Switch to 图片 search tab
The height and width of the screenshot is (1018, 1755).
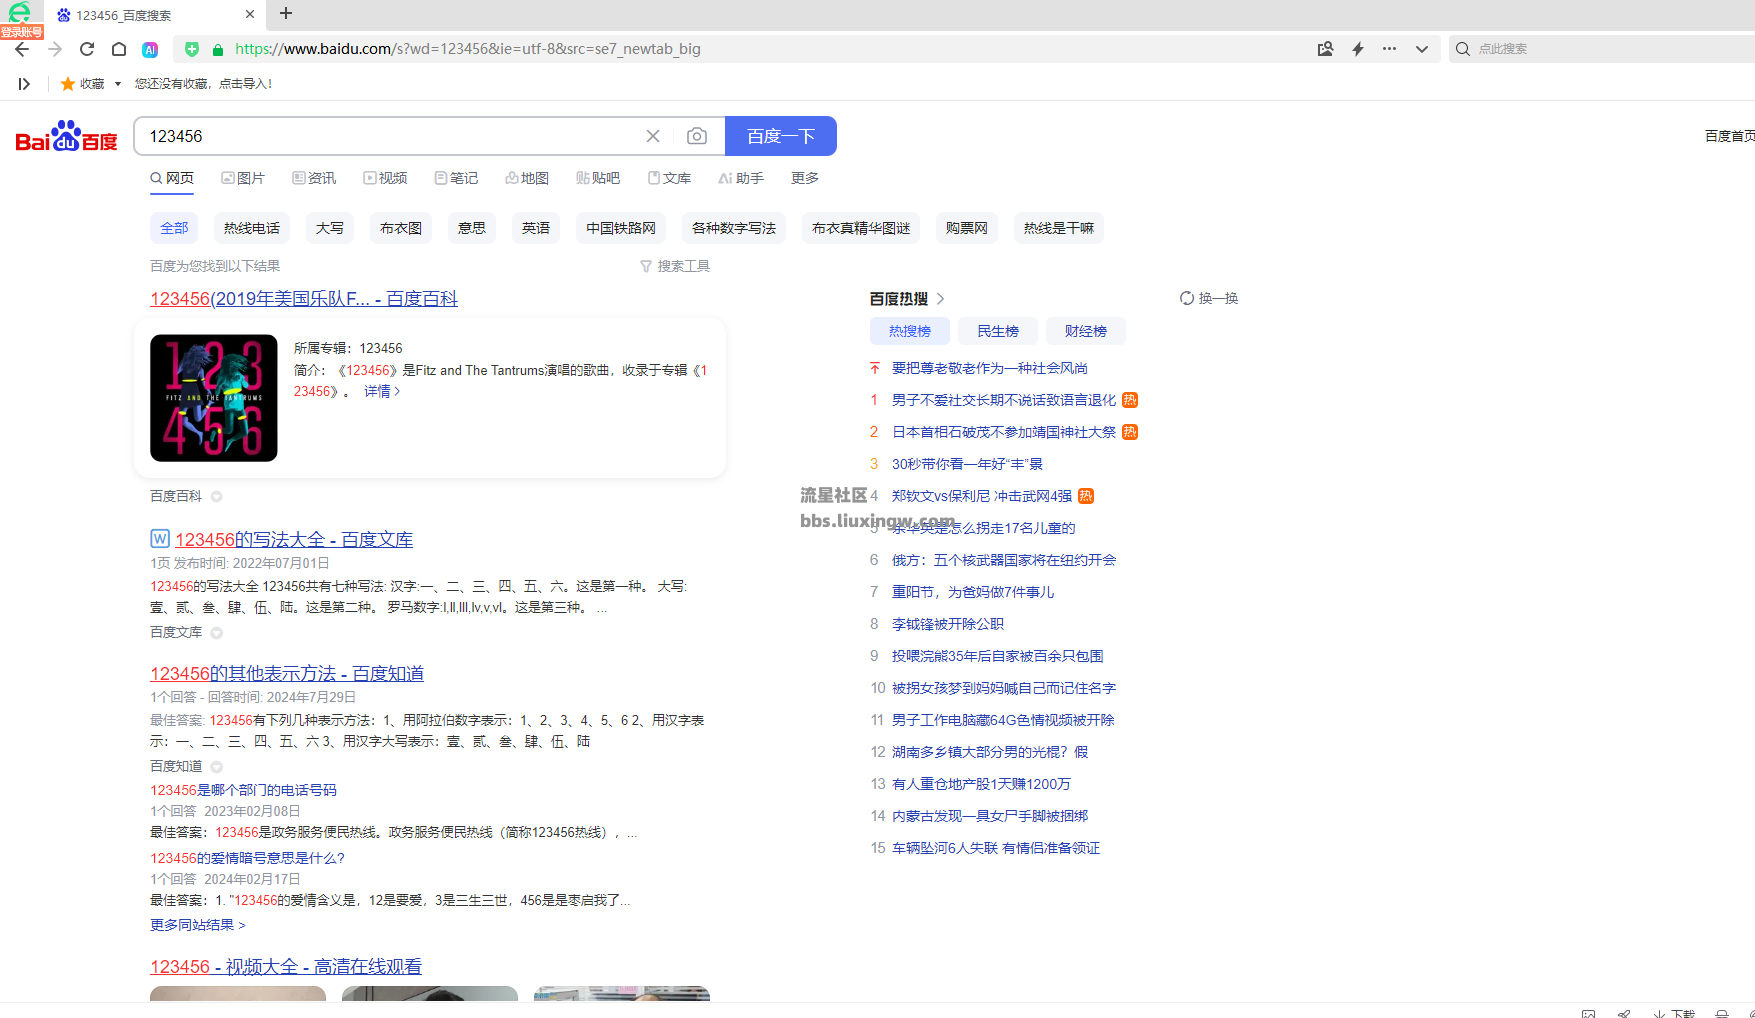[x=243, y=178]
